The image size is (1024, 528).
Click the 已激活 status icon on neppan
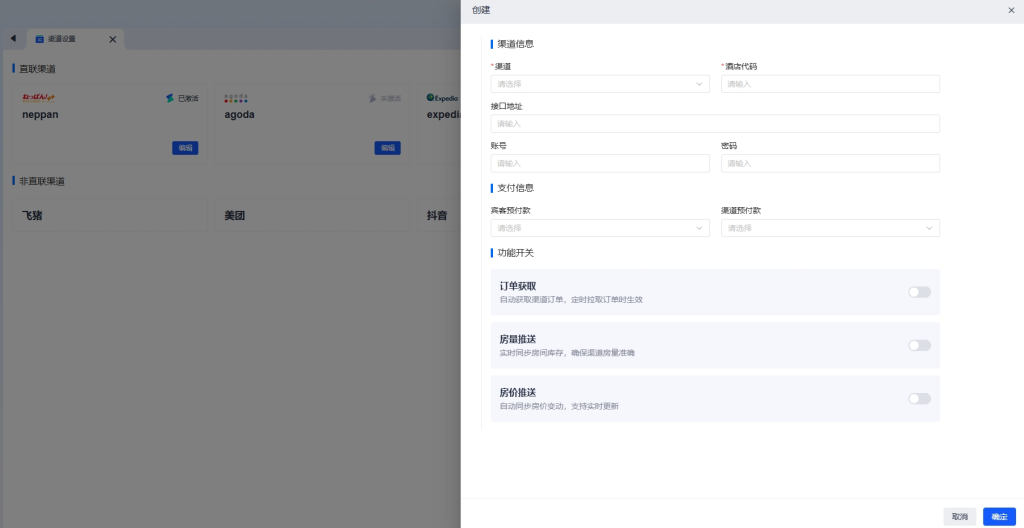170,98
